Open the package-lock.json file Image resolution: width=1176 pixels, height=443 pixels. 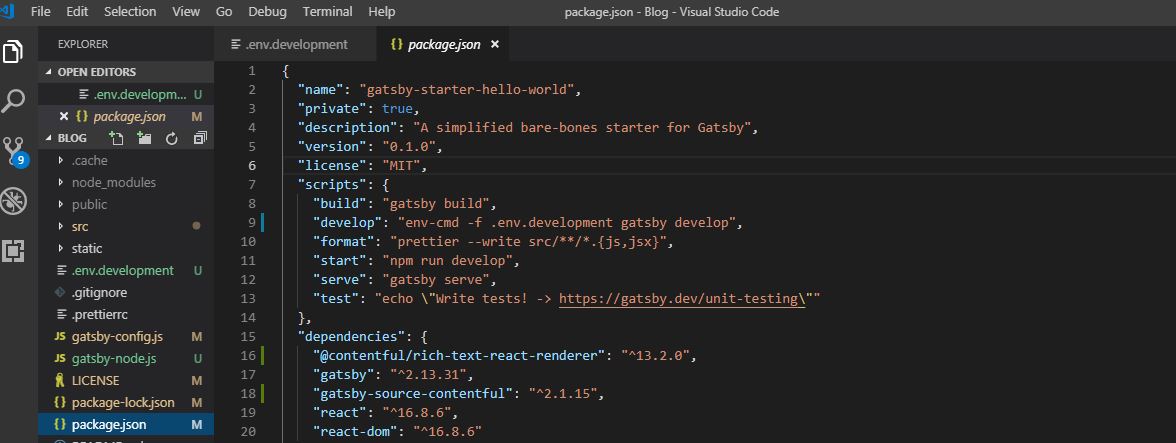pos(125,403)
